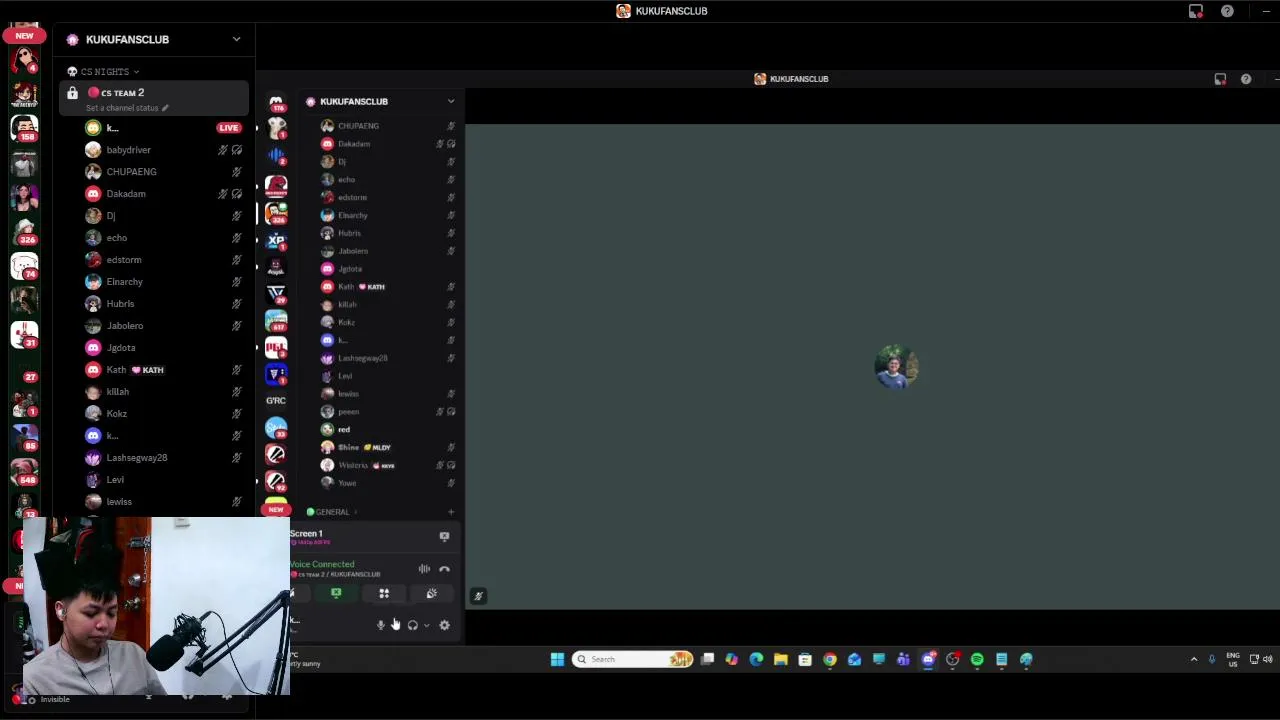Open soundboard button in voice panel
The image size is (1280, 720).
(432, 594)
